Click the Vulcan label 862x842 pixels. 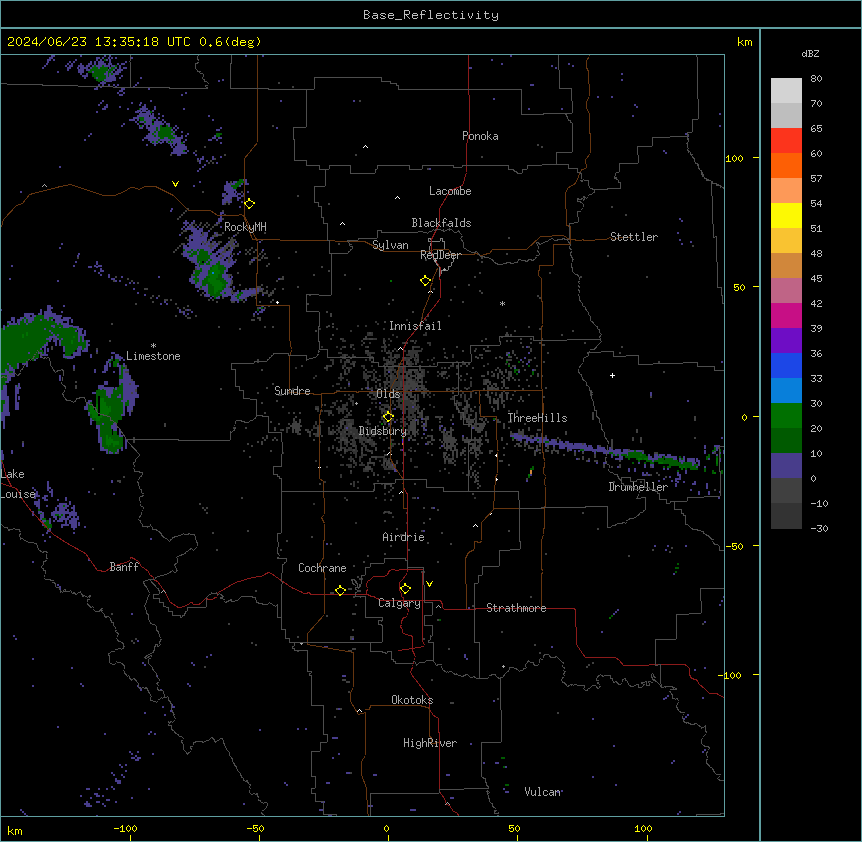click(543, 792)
